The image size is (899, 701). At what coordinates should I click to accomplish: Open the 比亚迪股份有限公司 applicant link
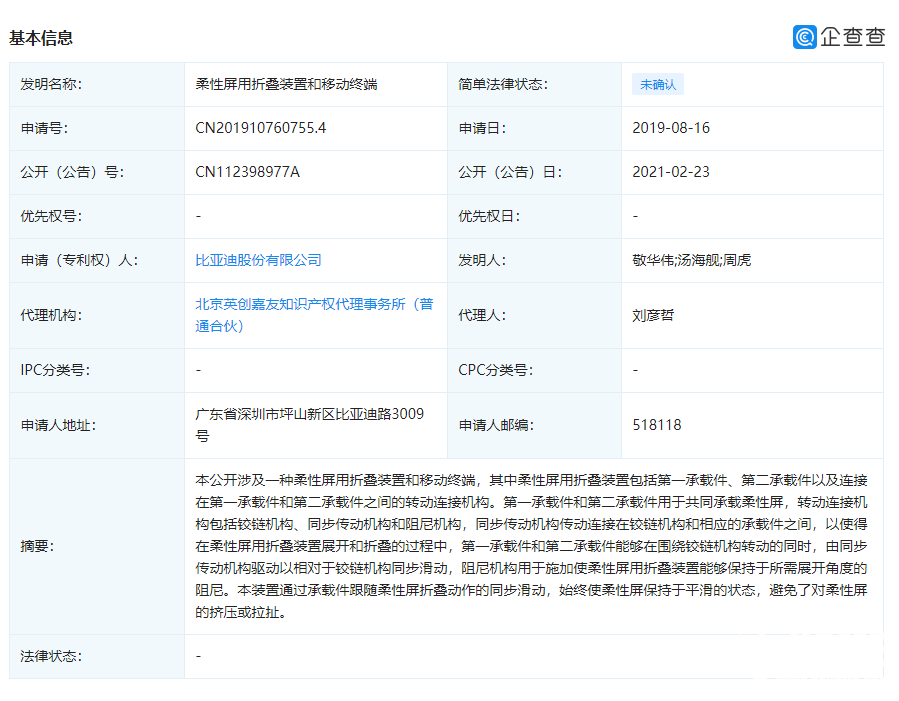[258, 260]
